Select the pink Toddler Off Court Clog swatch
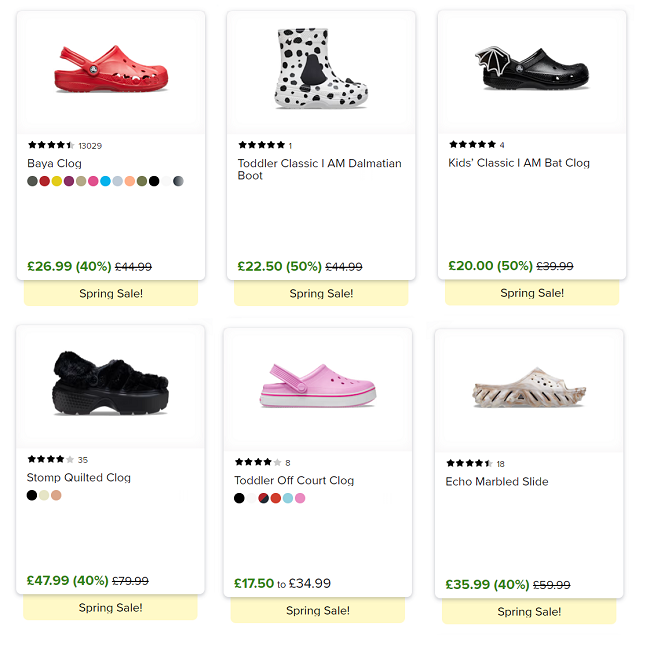The image size is (650, 648). 300,498
